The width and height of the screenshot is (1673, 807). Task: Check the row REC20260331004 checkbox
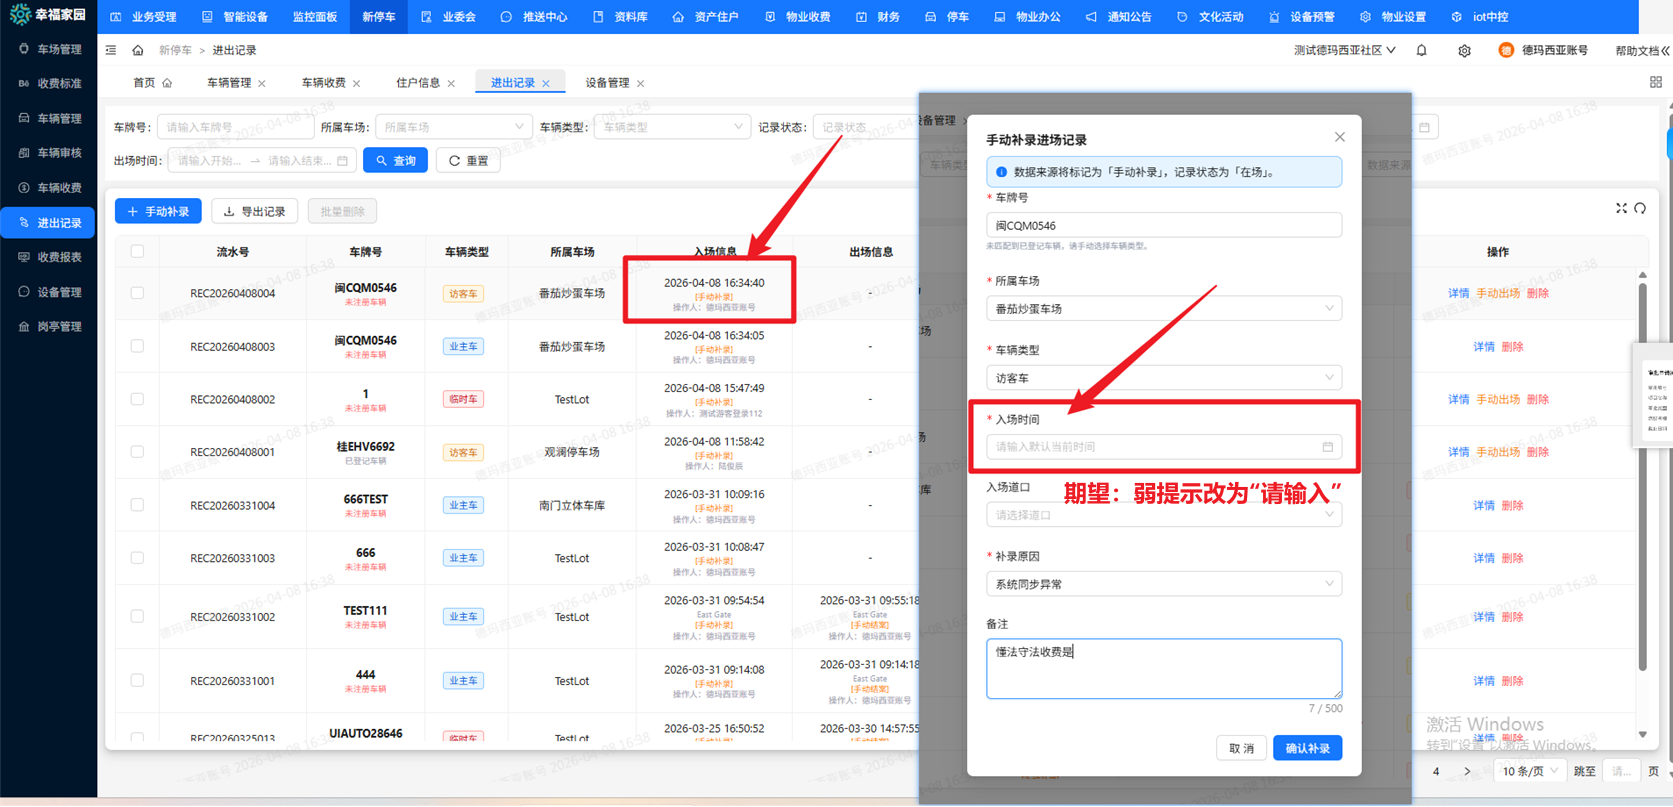pos(137,505)
